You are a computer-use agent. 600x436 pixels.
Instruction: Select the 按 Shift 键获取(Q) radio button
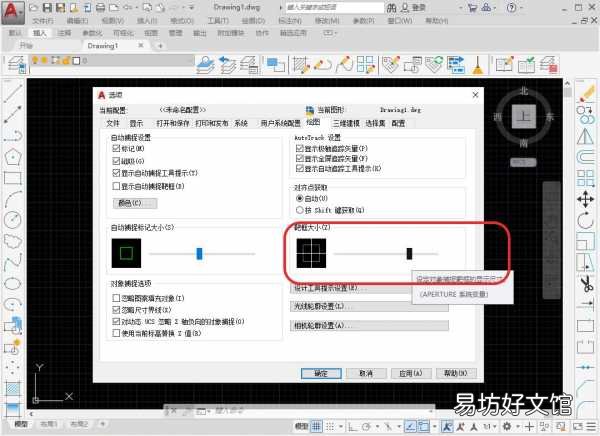300,210
